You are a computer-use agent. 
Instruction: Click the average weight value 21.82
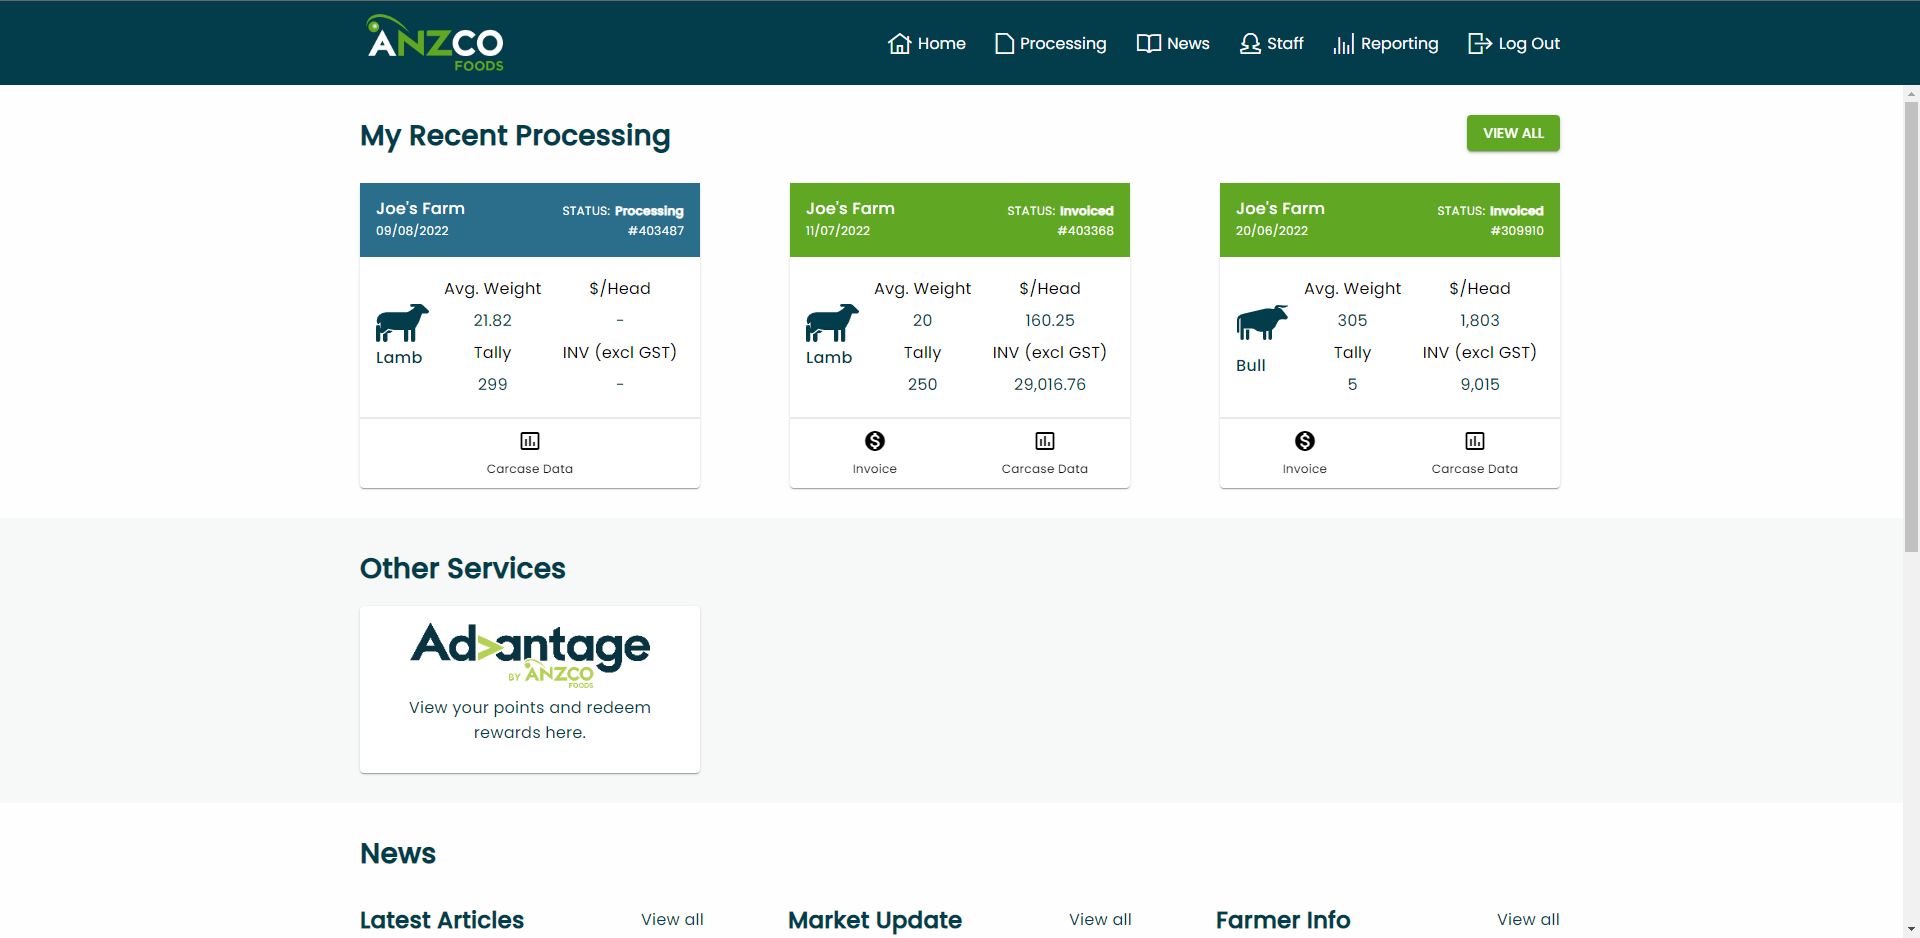tap(493, 320)
